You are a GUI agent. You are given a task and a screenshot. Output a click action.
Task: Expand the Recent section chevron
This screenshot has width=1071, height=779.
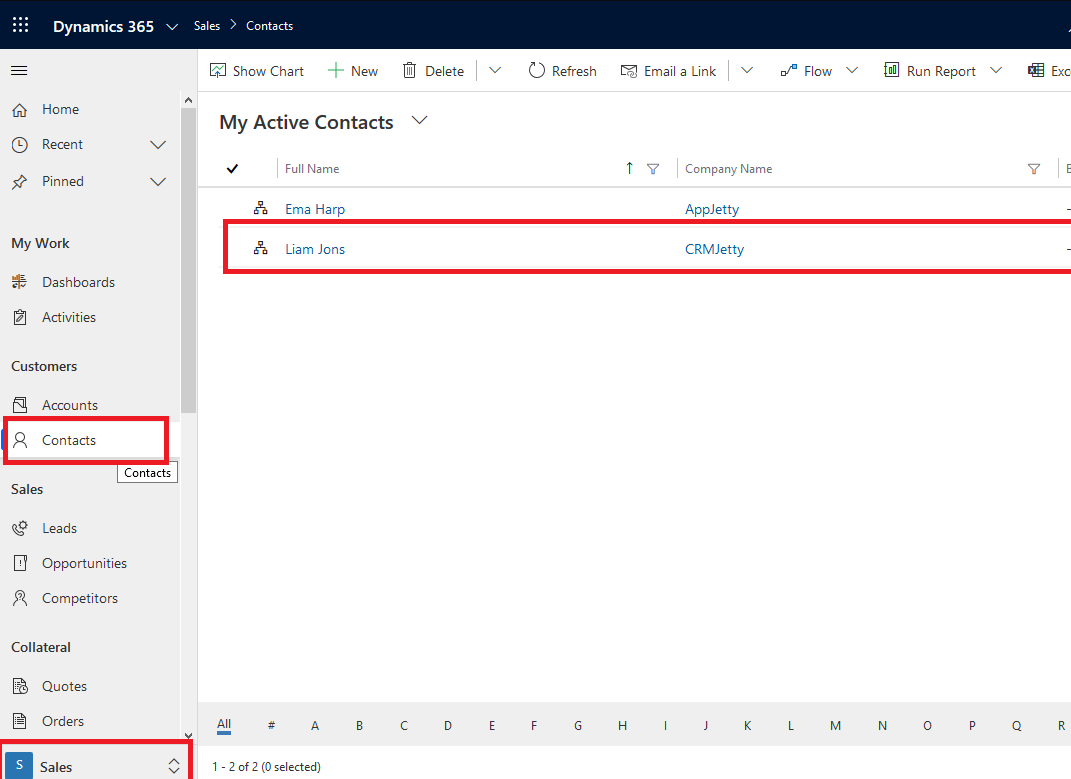[x=158, y=145]
